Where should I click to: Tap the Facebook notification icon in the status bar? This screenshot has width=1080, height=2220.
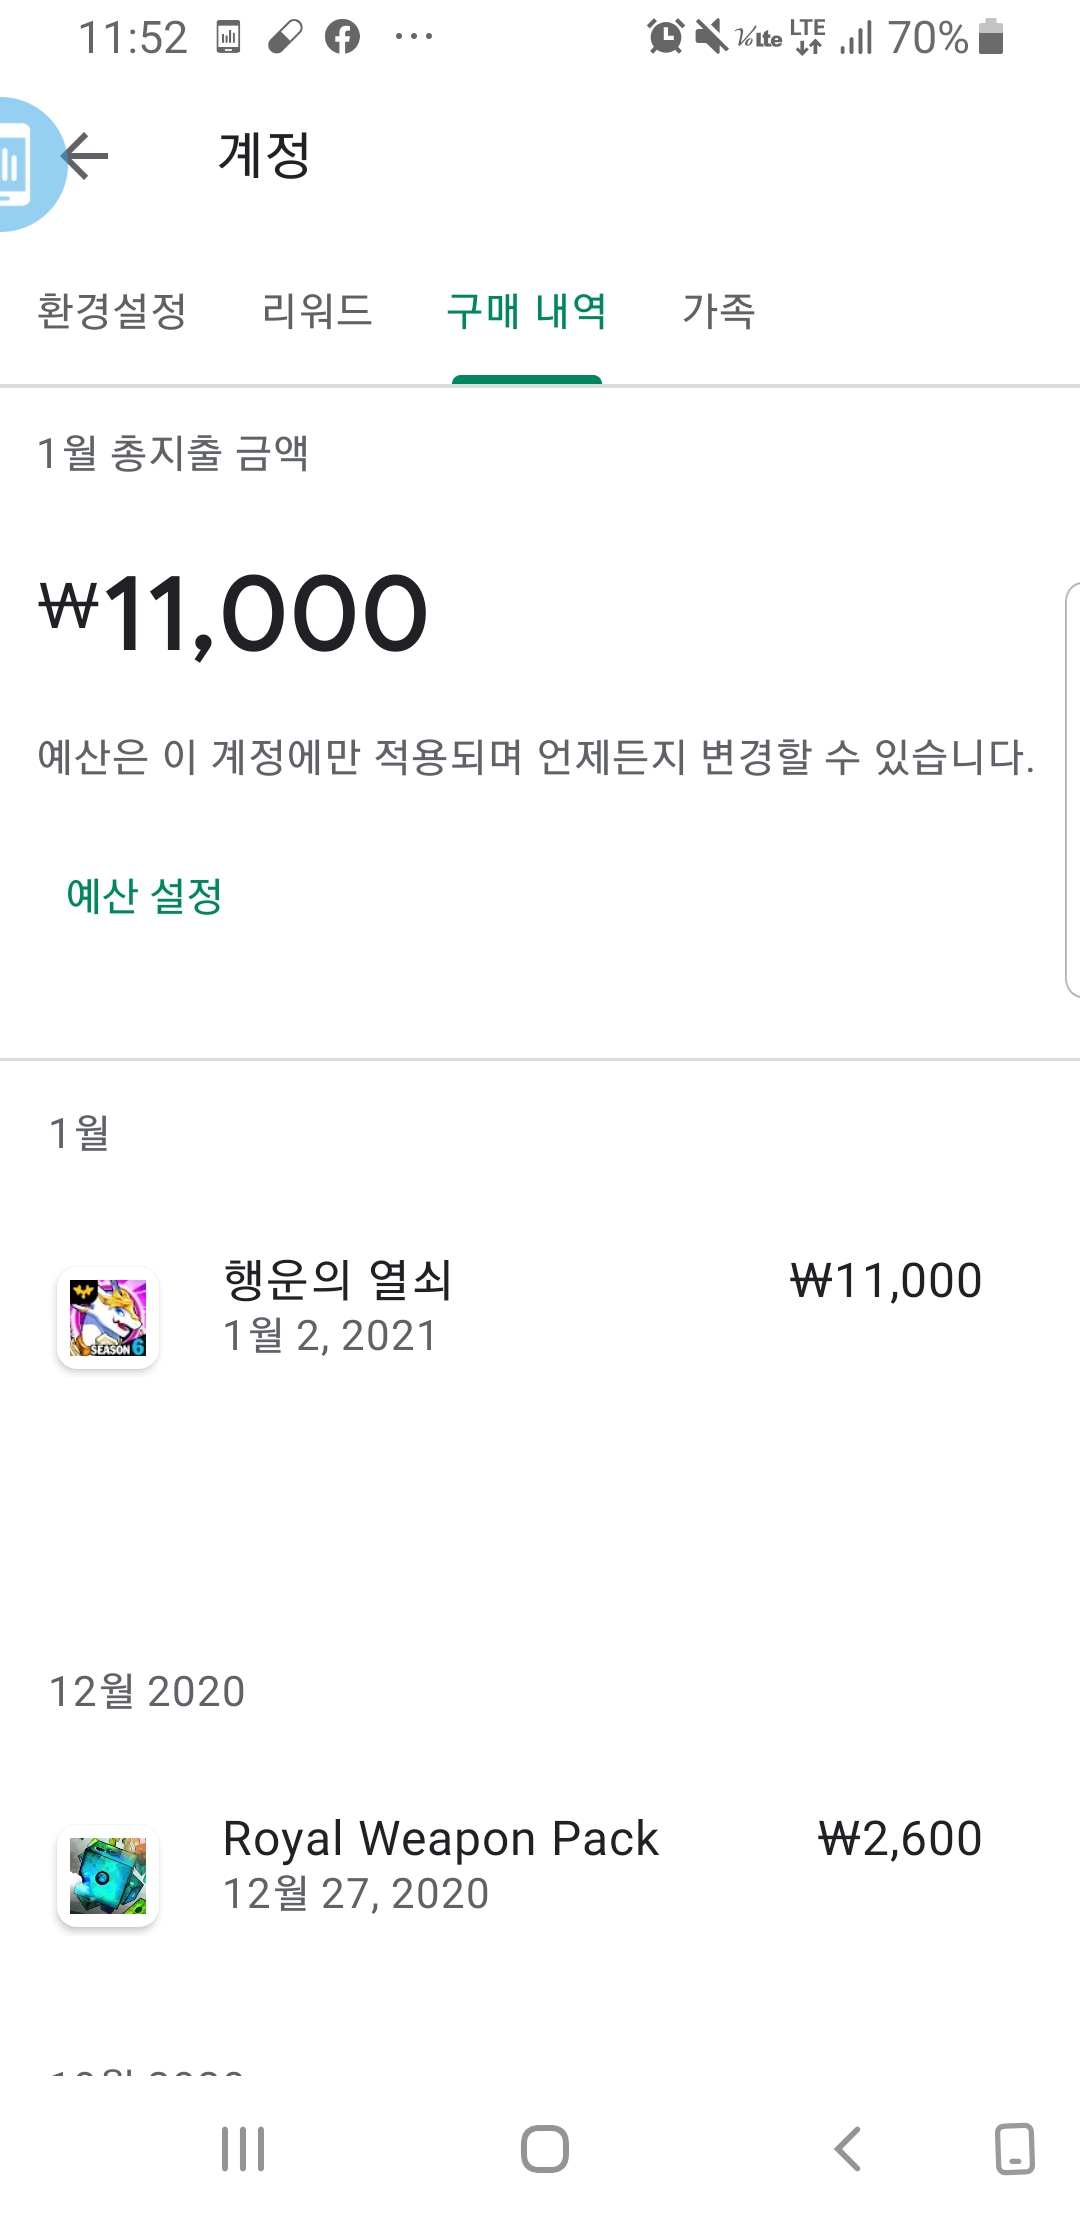(x=342, y=38)
